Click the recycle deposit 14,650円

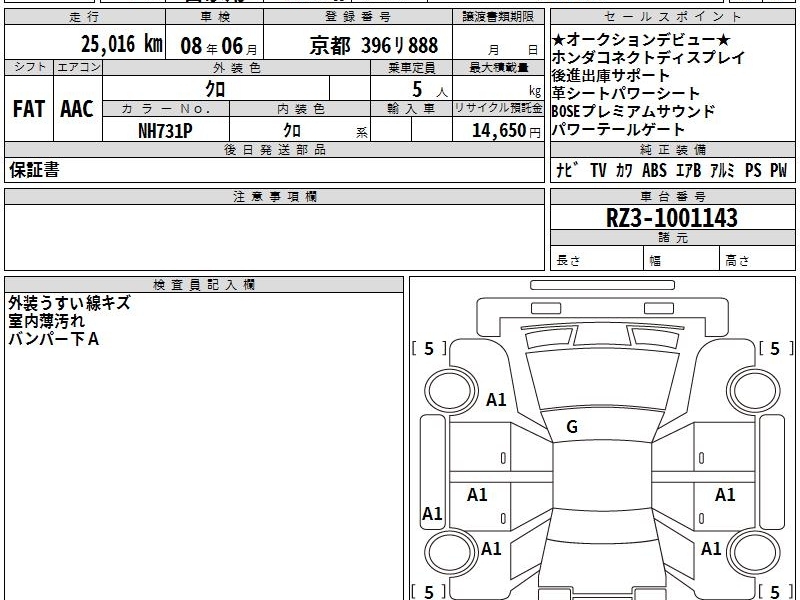[x=506, y=131]
